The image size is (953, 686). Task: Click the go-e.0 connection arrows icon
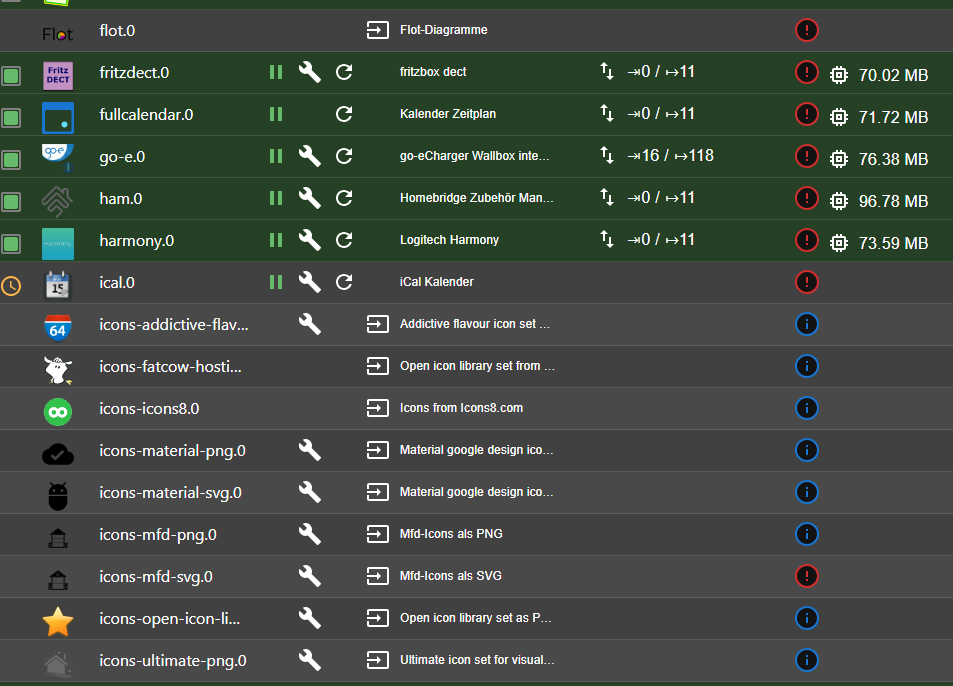click(x=607, y=156)
